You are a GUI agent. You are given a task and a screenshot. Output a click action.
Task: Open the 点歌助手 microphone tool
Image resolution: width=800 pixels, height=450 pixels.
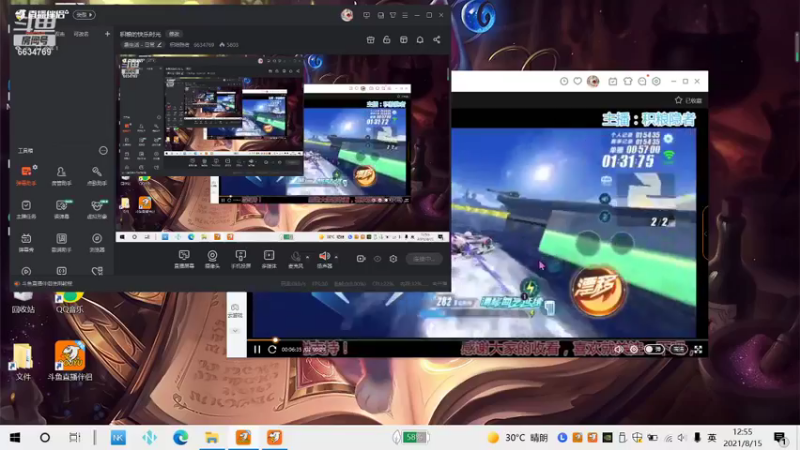[97, 176]
